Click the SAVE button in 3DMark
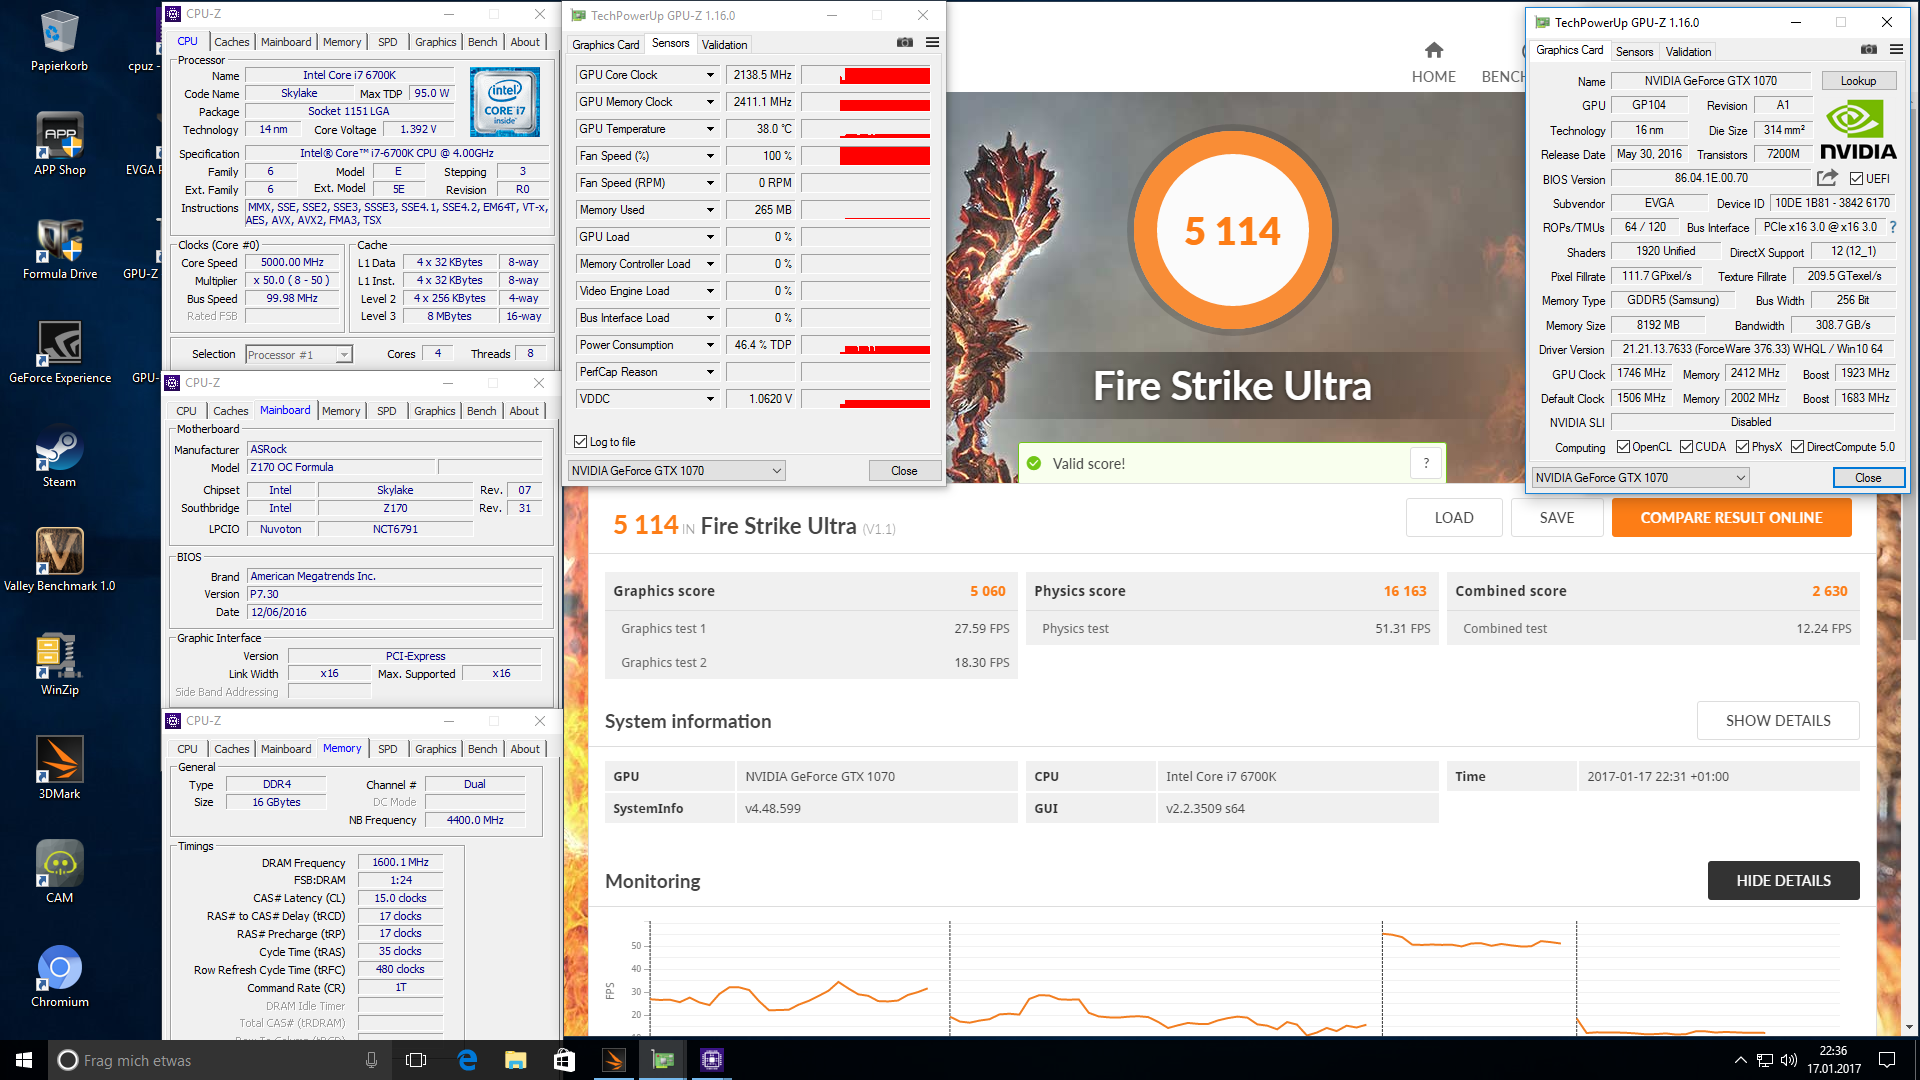The height and width of the screenshot is (1080, 1920). click(1557, 518)
